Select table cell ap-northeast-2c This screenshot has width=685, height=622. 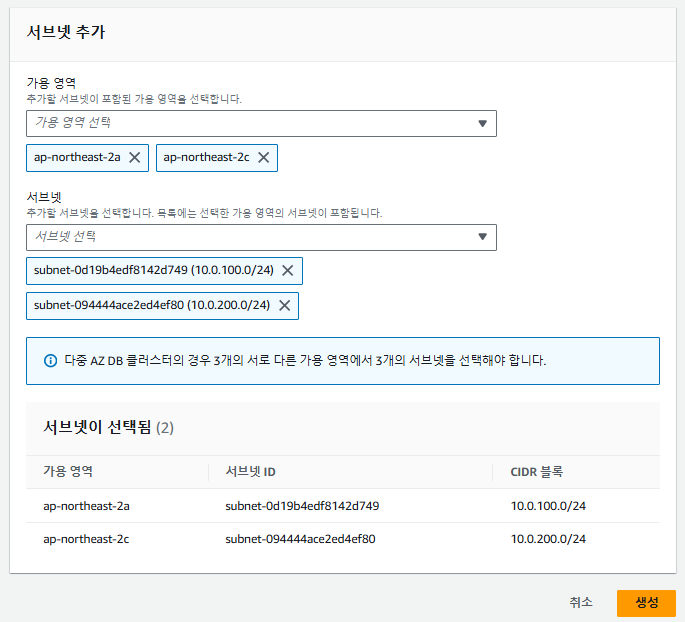pyautogui.click(x=86, y=539)
